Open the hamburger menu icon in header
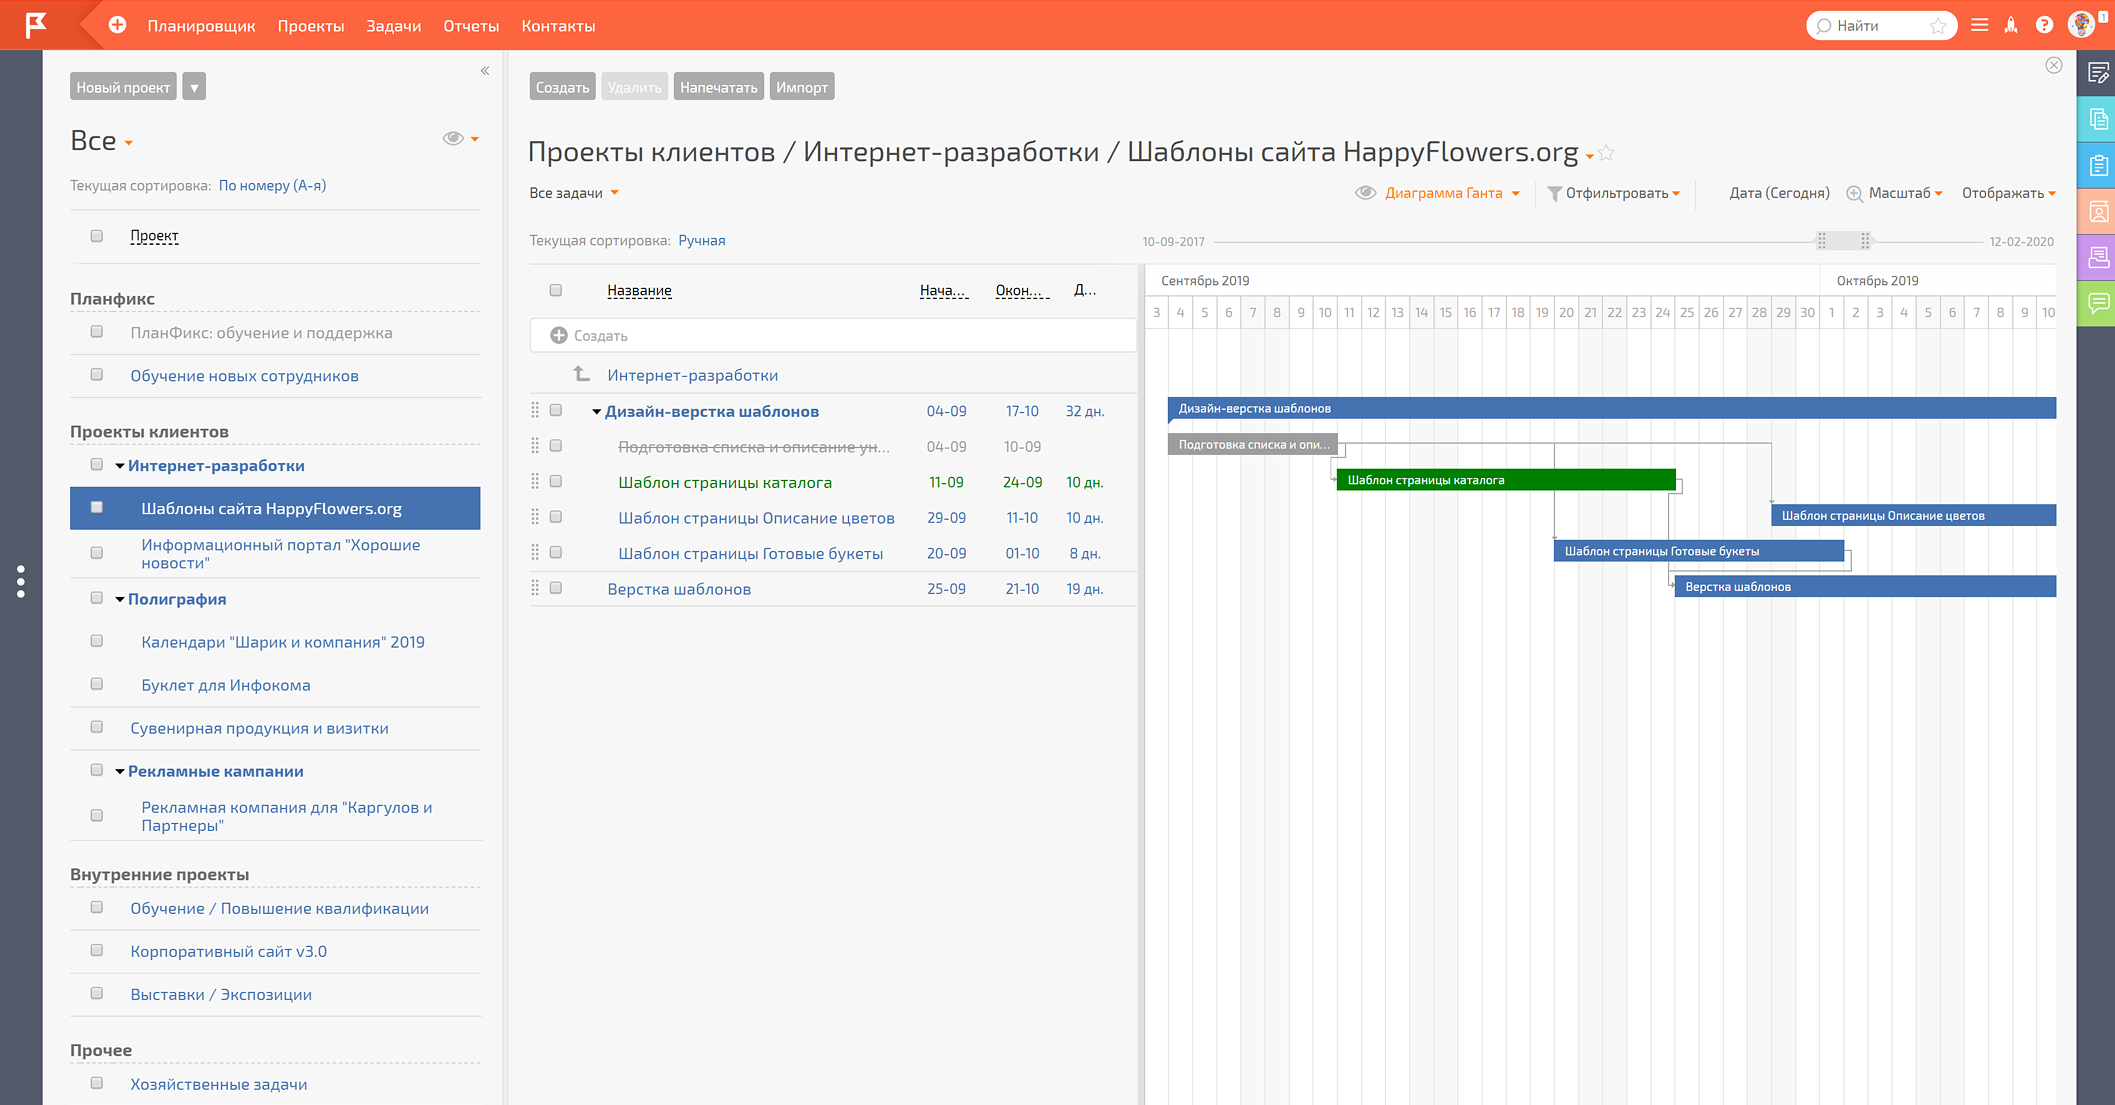The image size is (2115, 1105). [1979, 25]
